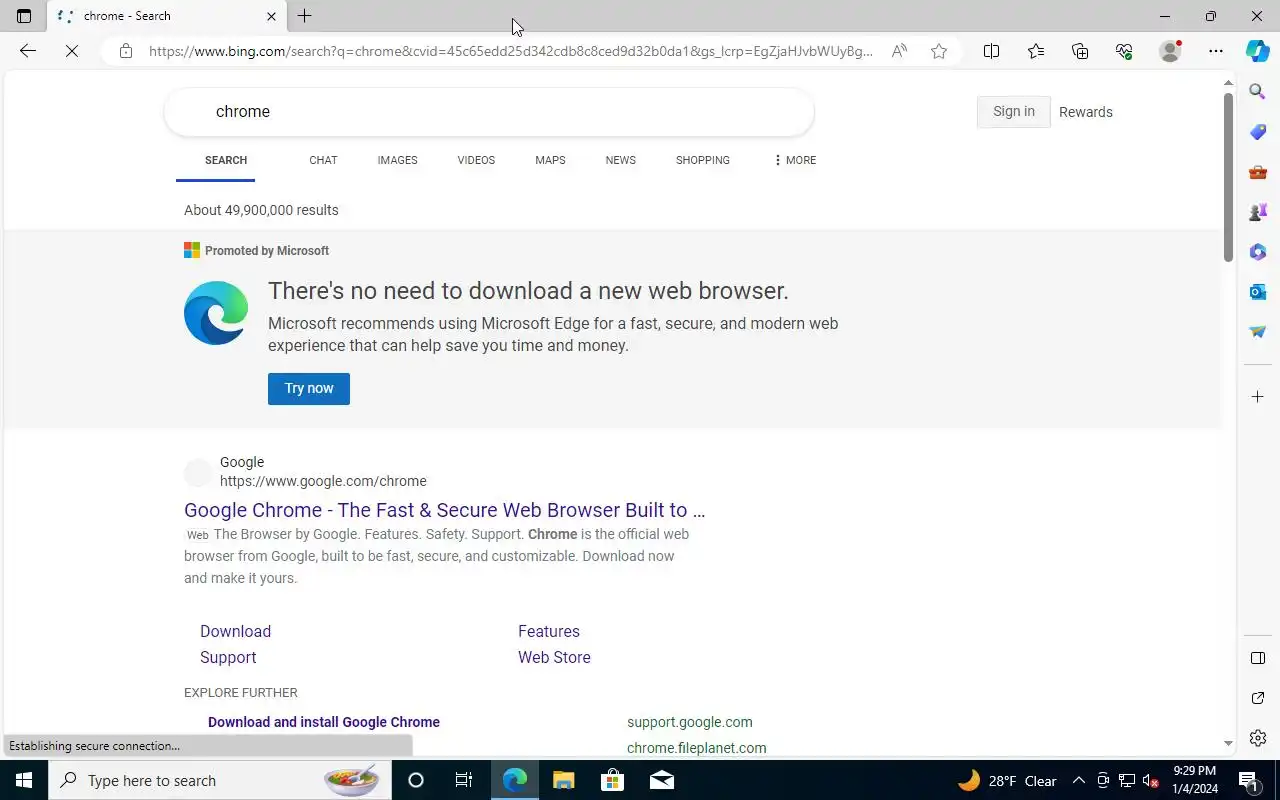1280x800 pixels.
Task: Open the profile avatar menu
Action: coord(1170,51)
